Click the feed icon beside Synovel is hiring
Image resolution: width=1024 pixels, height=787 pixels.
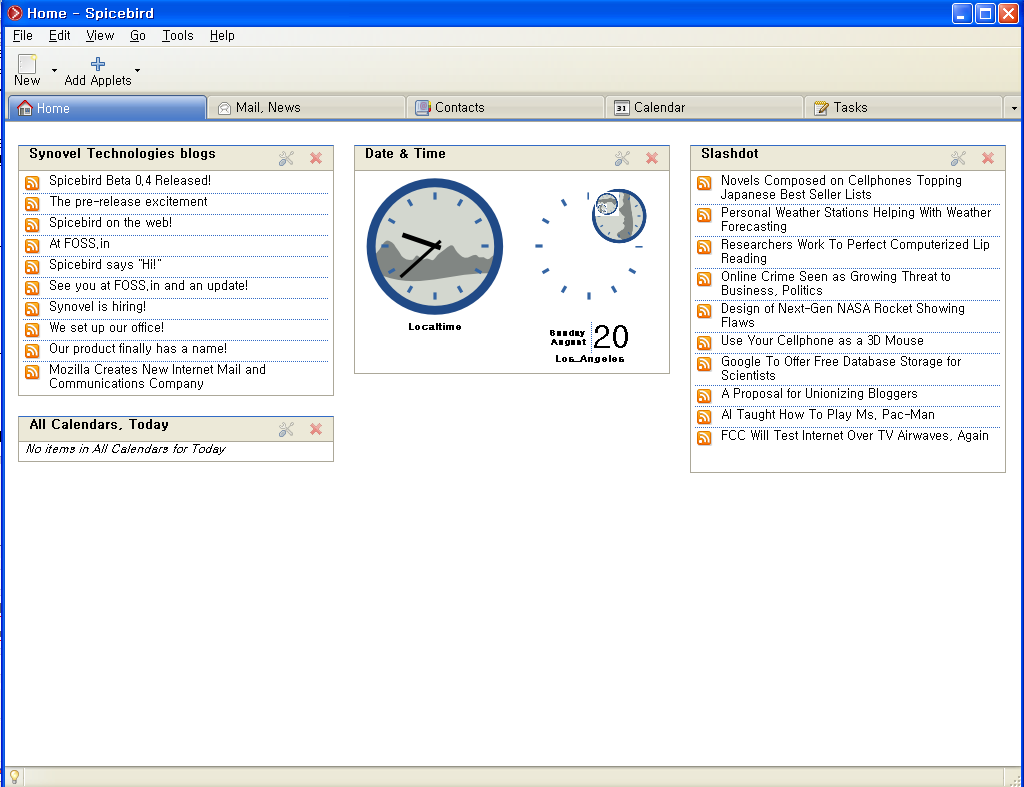click(x=32, y=308)
